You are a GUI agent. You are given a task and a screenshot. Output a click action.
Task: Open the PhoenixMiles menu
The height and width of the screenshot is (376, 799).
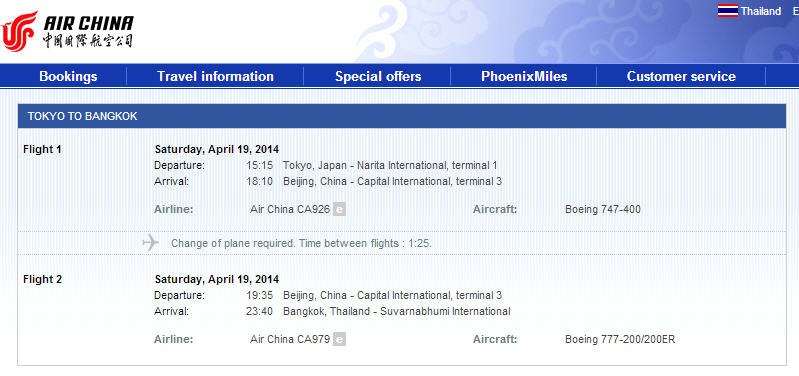524,76
